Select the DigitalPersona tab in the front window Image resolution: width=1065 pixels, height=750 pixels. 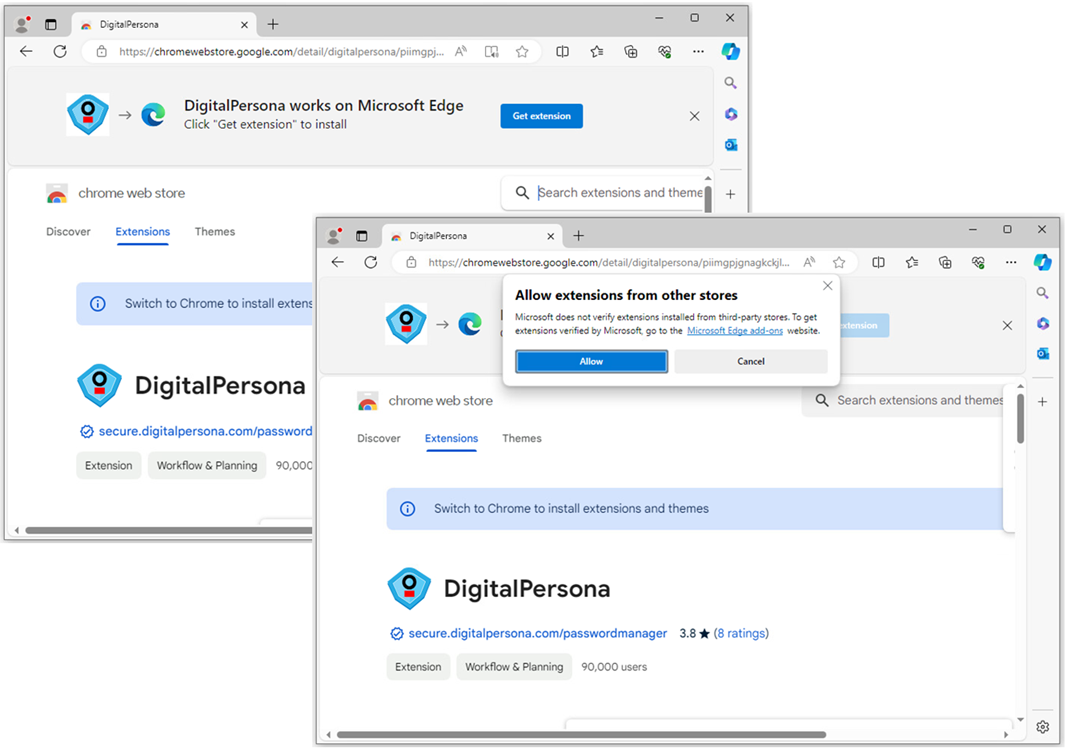tap(472, 236)
